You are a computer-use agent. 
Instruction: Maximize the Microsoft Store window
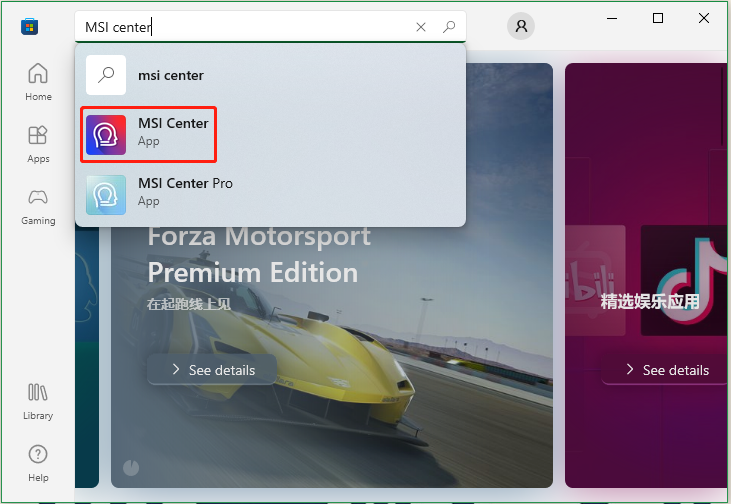click(658, 18)
